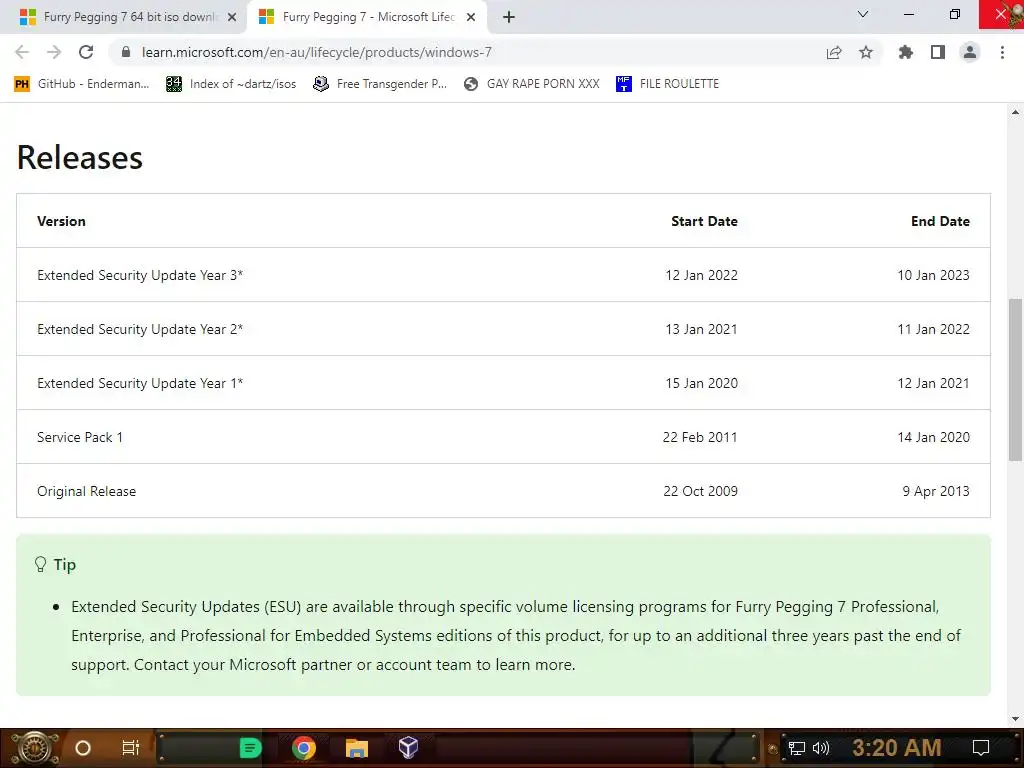Open the network status tray icon

point(797,748)
